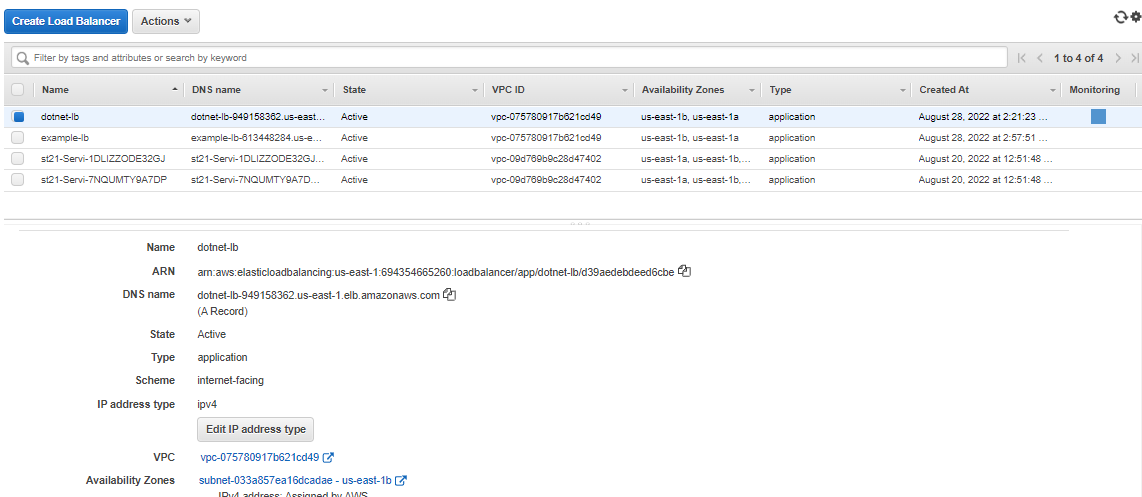This screenshot has height=497, width=1142.
Task: Jump to last page of results
Action: click(x=1134, y=58)
